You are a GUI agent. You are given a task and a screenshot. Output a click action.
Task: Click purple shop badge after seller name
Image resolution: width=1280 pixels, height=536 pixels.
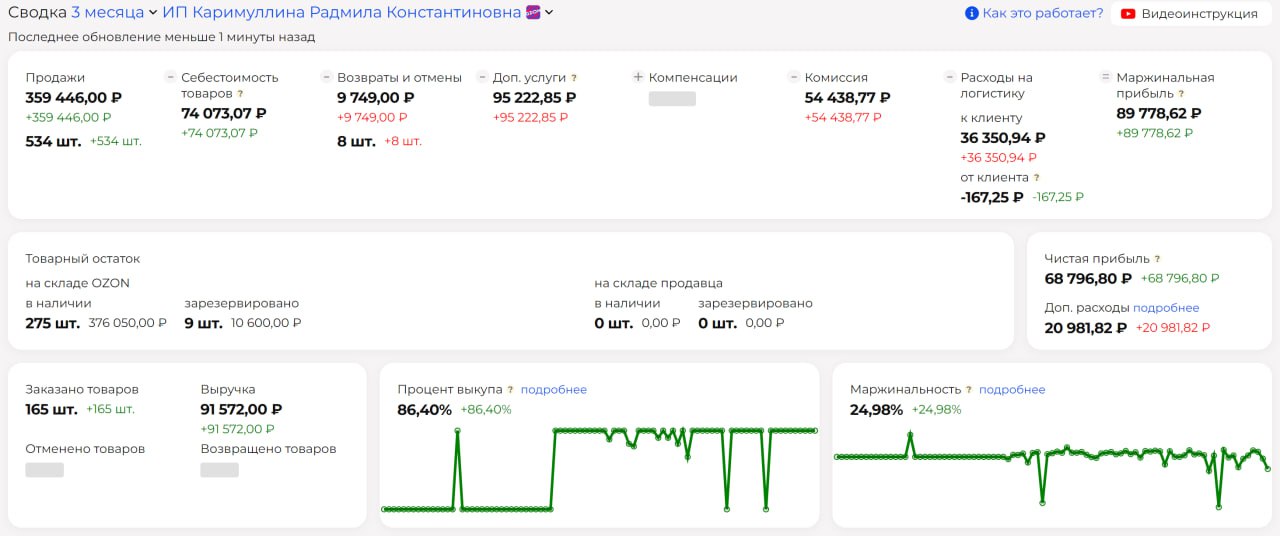[x=533, y=12]
